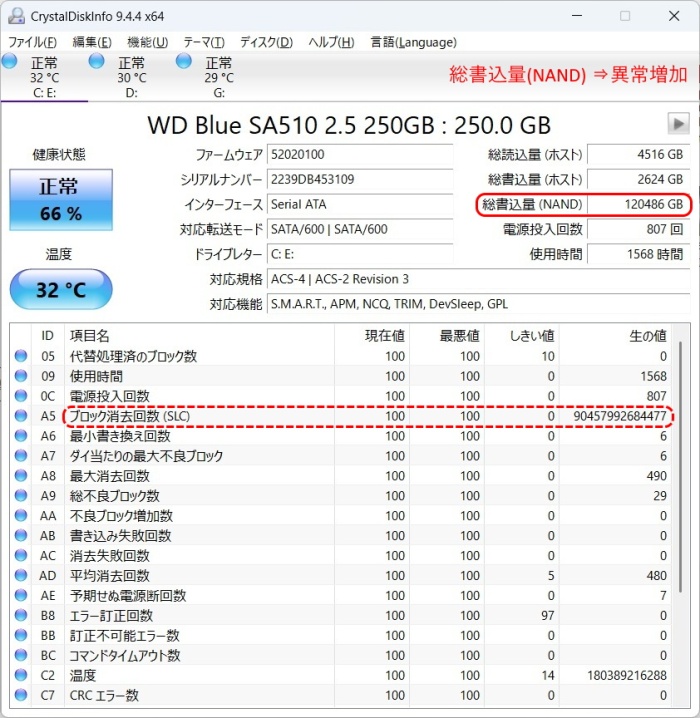700x718 pixels.
Task: Click the 総書込量 (NAND) label
Action: (532, 205)
